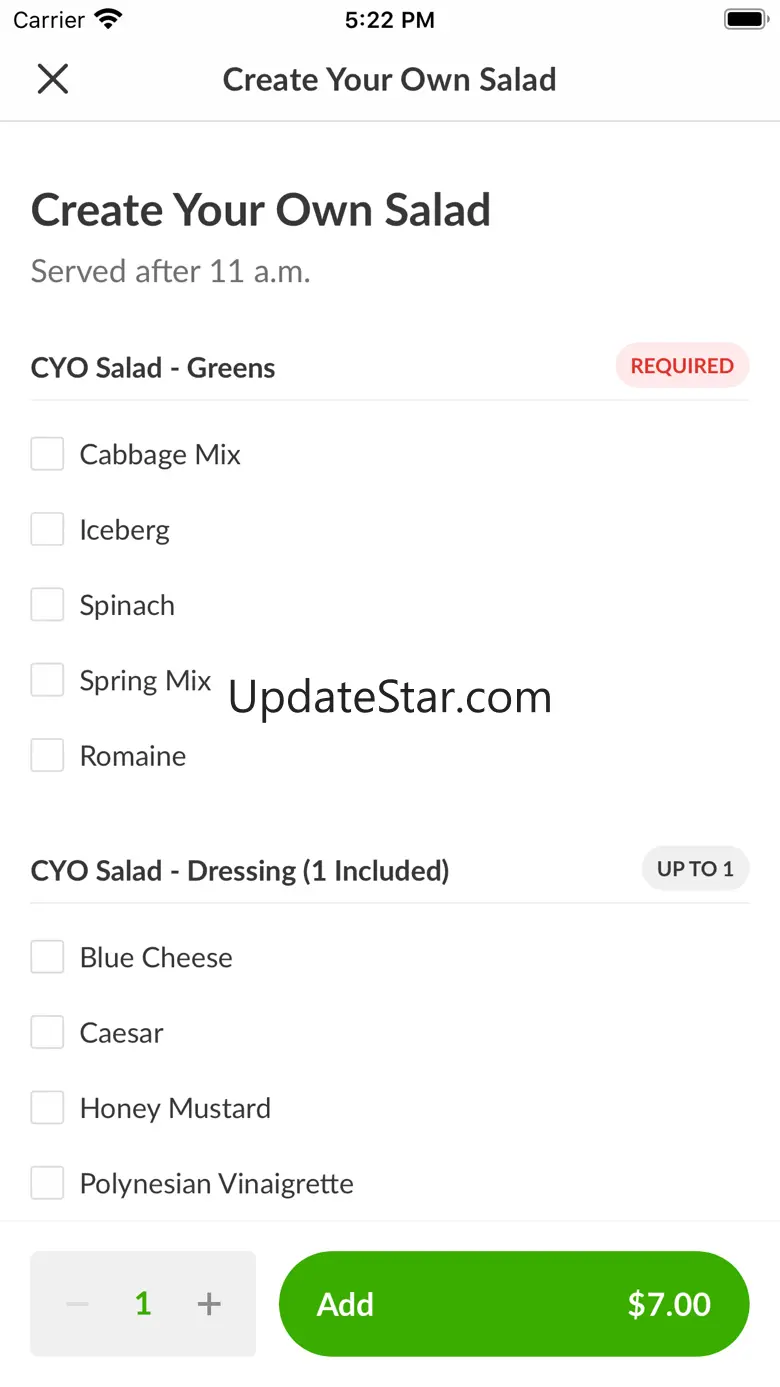The width and height of the screenshot is (780, 1387).
Task: Tap the Wi-Fi icon in status bar
Action: [x=107, y=20]
